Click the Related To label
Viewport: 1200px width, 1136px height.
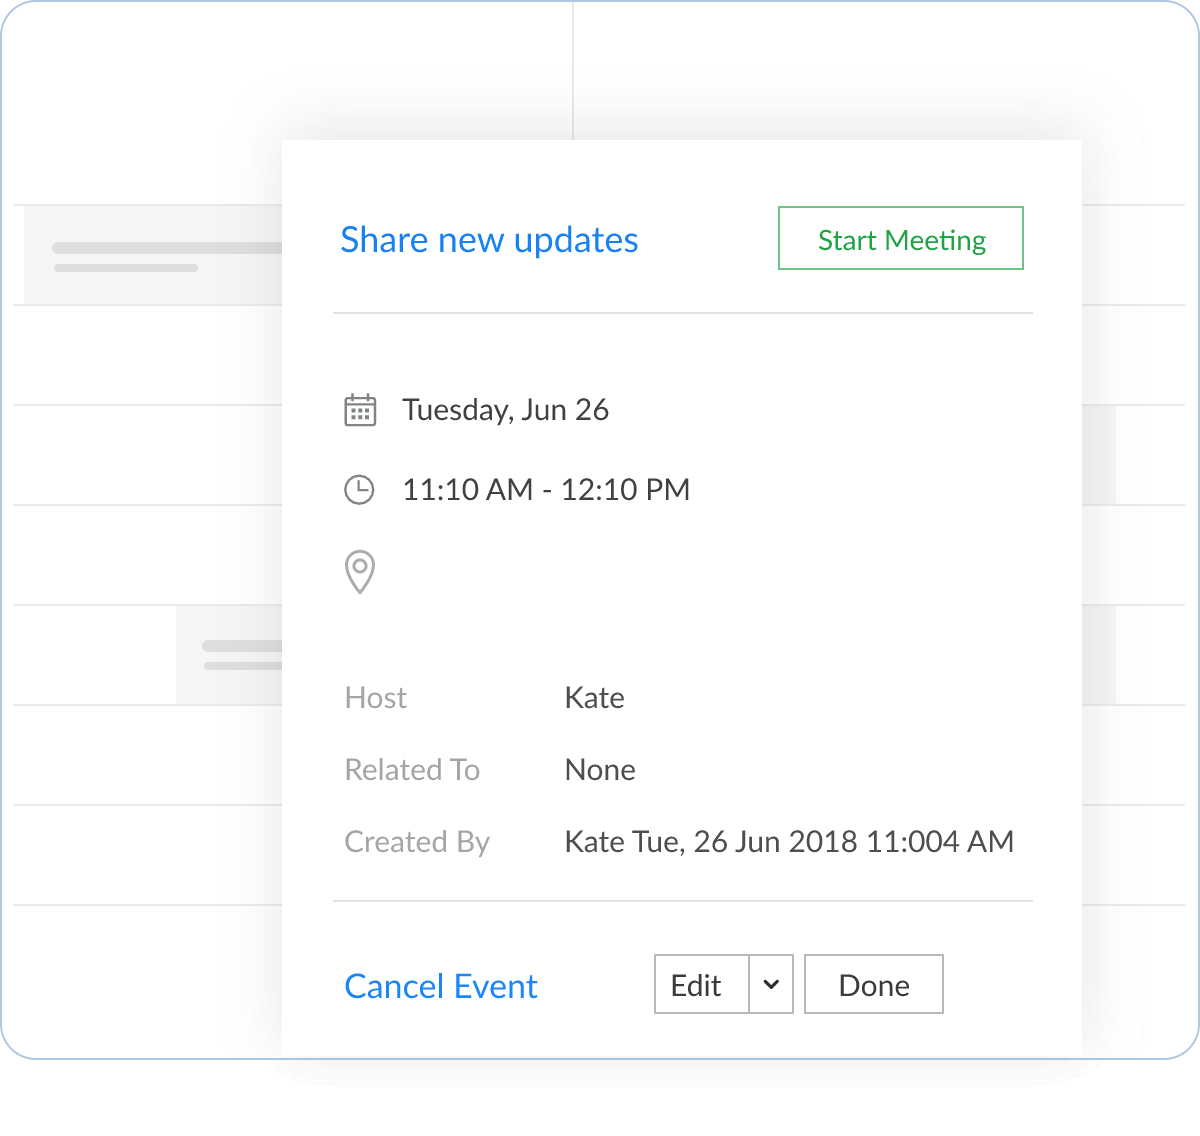tap(412, 770)
